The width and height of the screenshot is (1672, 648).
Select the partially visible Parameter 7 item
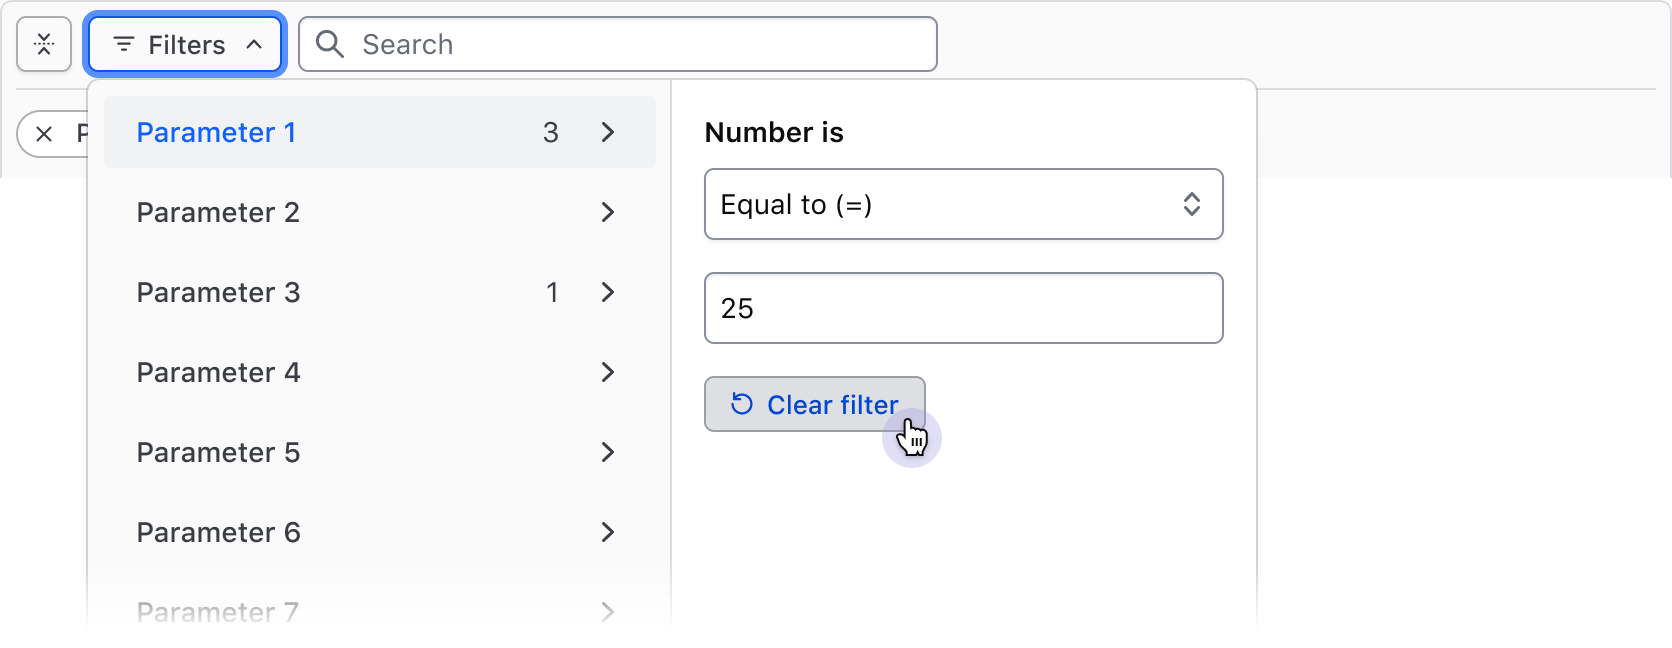pos(218,611)
